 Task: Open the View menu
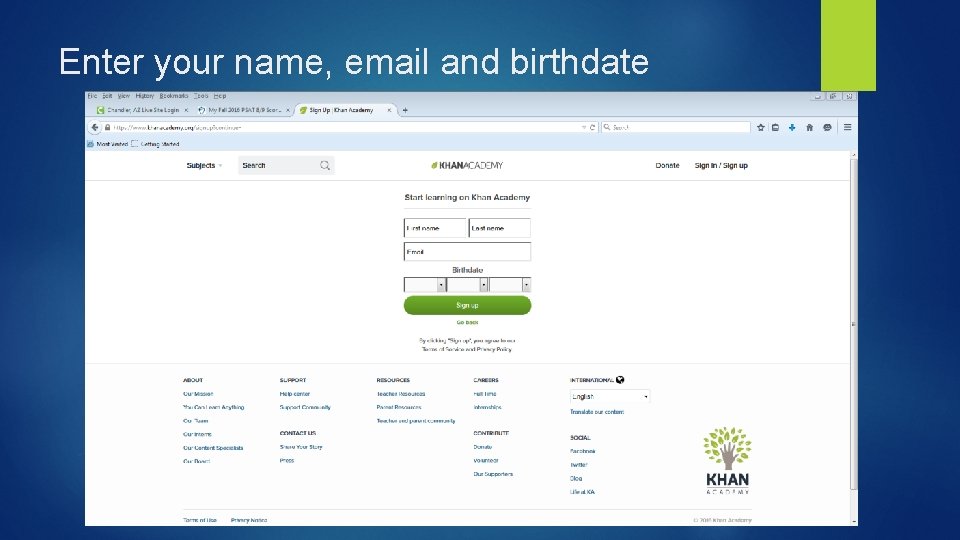point(124,96)
